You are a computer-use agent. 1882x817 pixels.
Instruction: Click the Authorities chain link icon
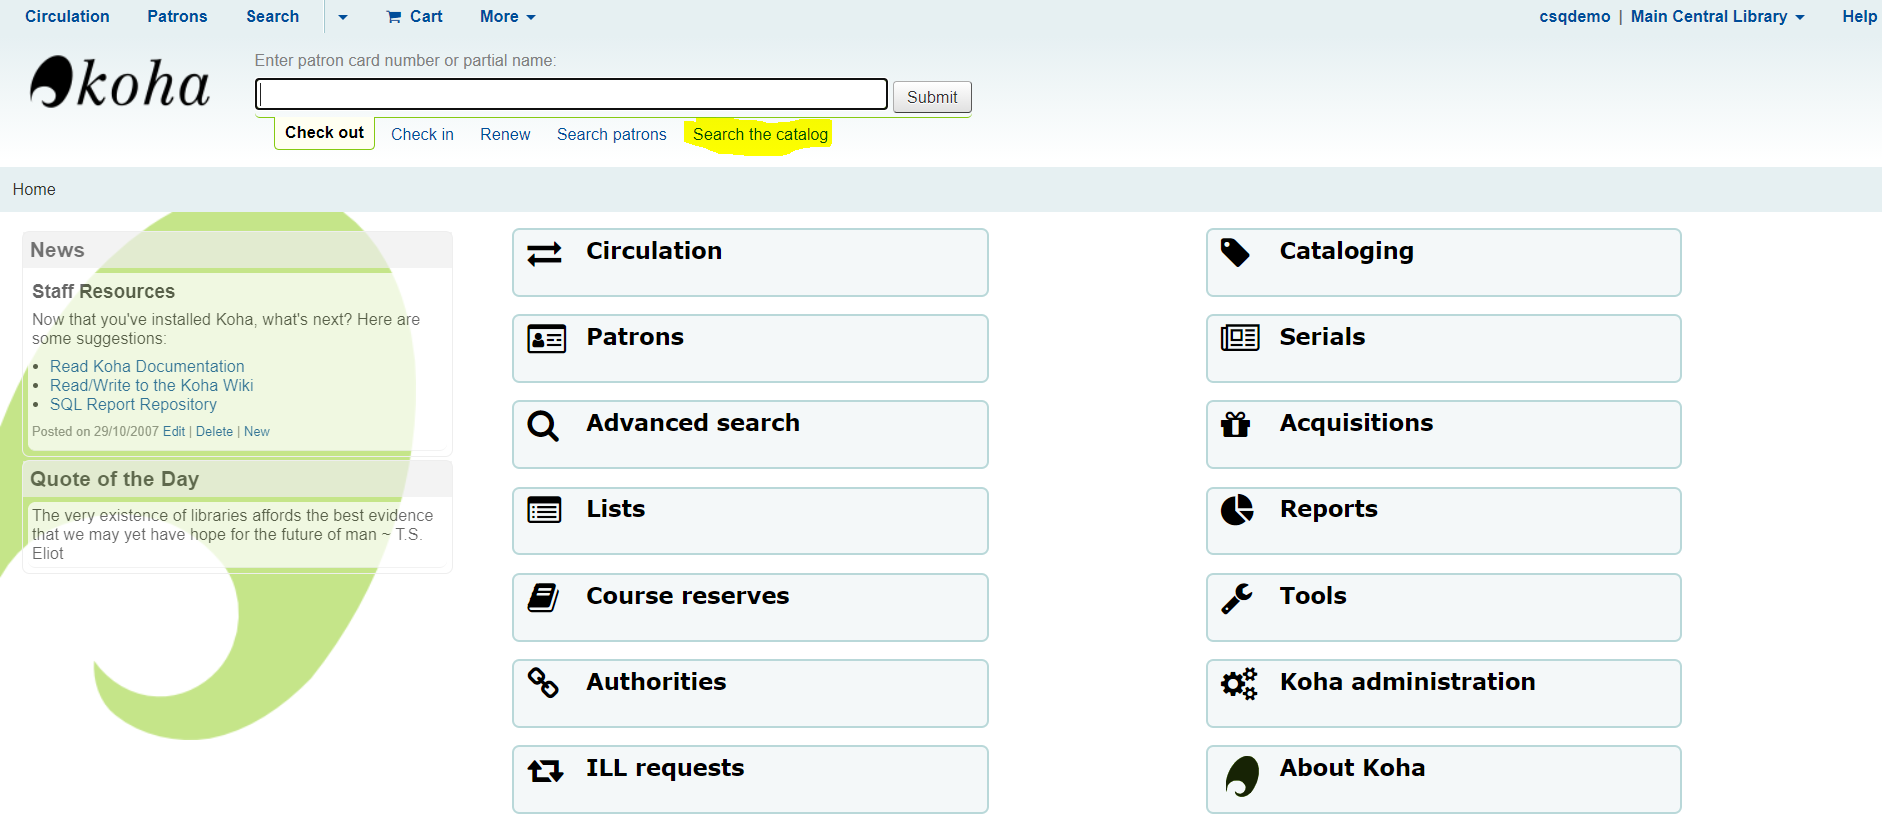543,683
